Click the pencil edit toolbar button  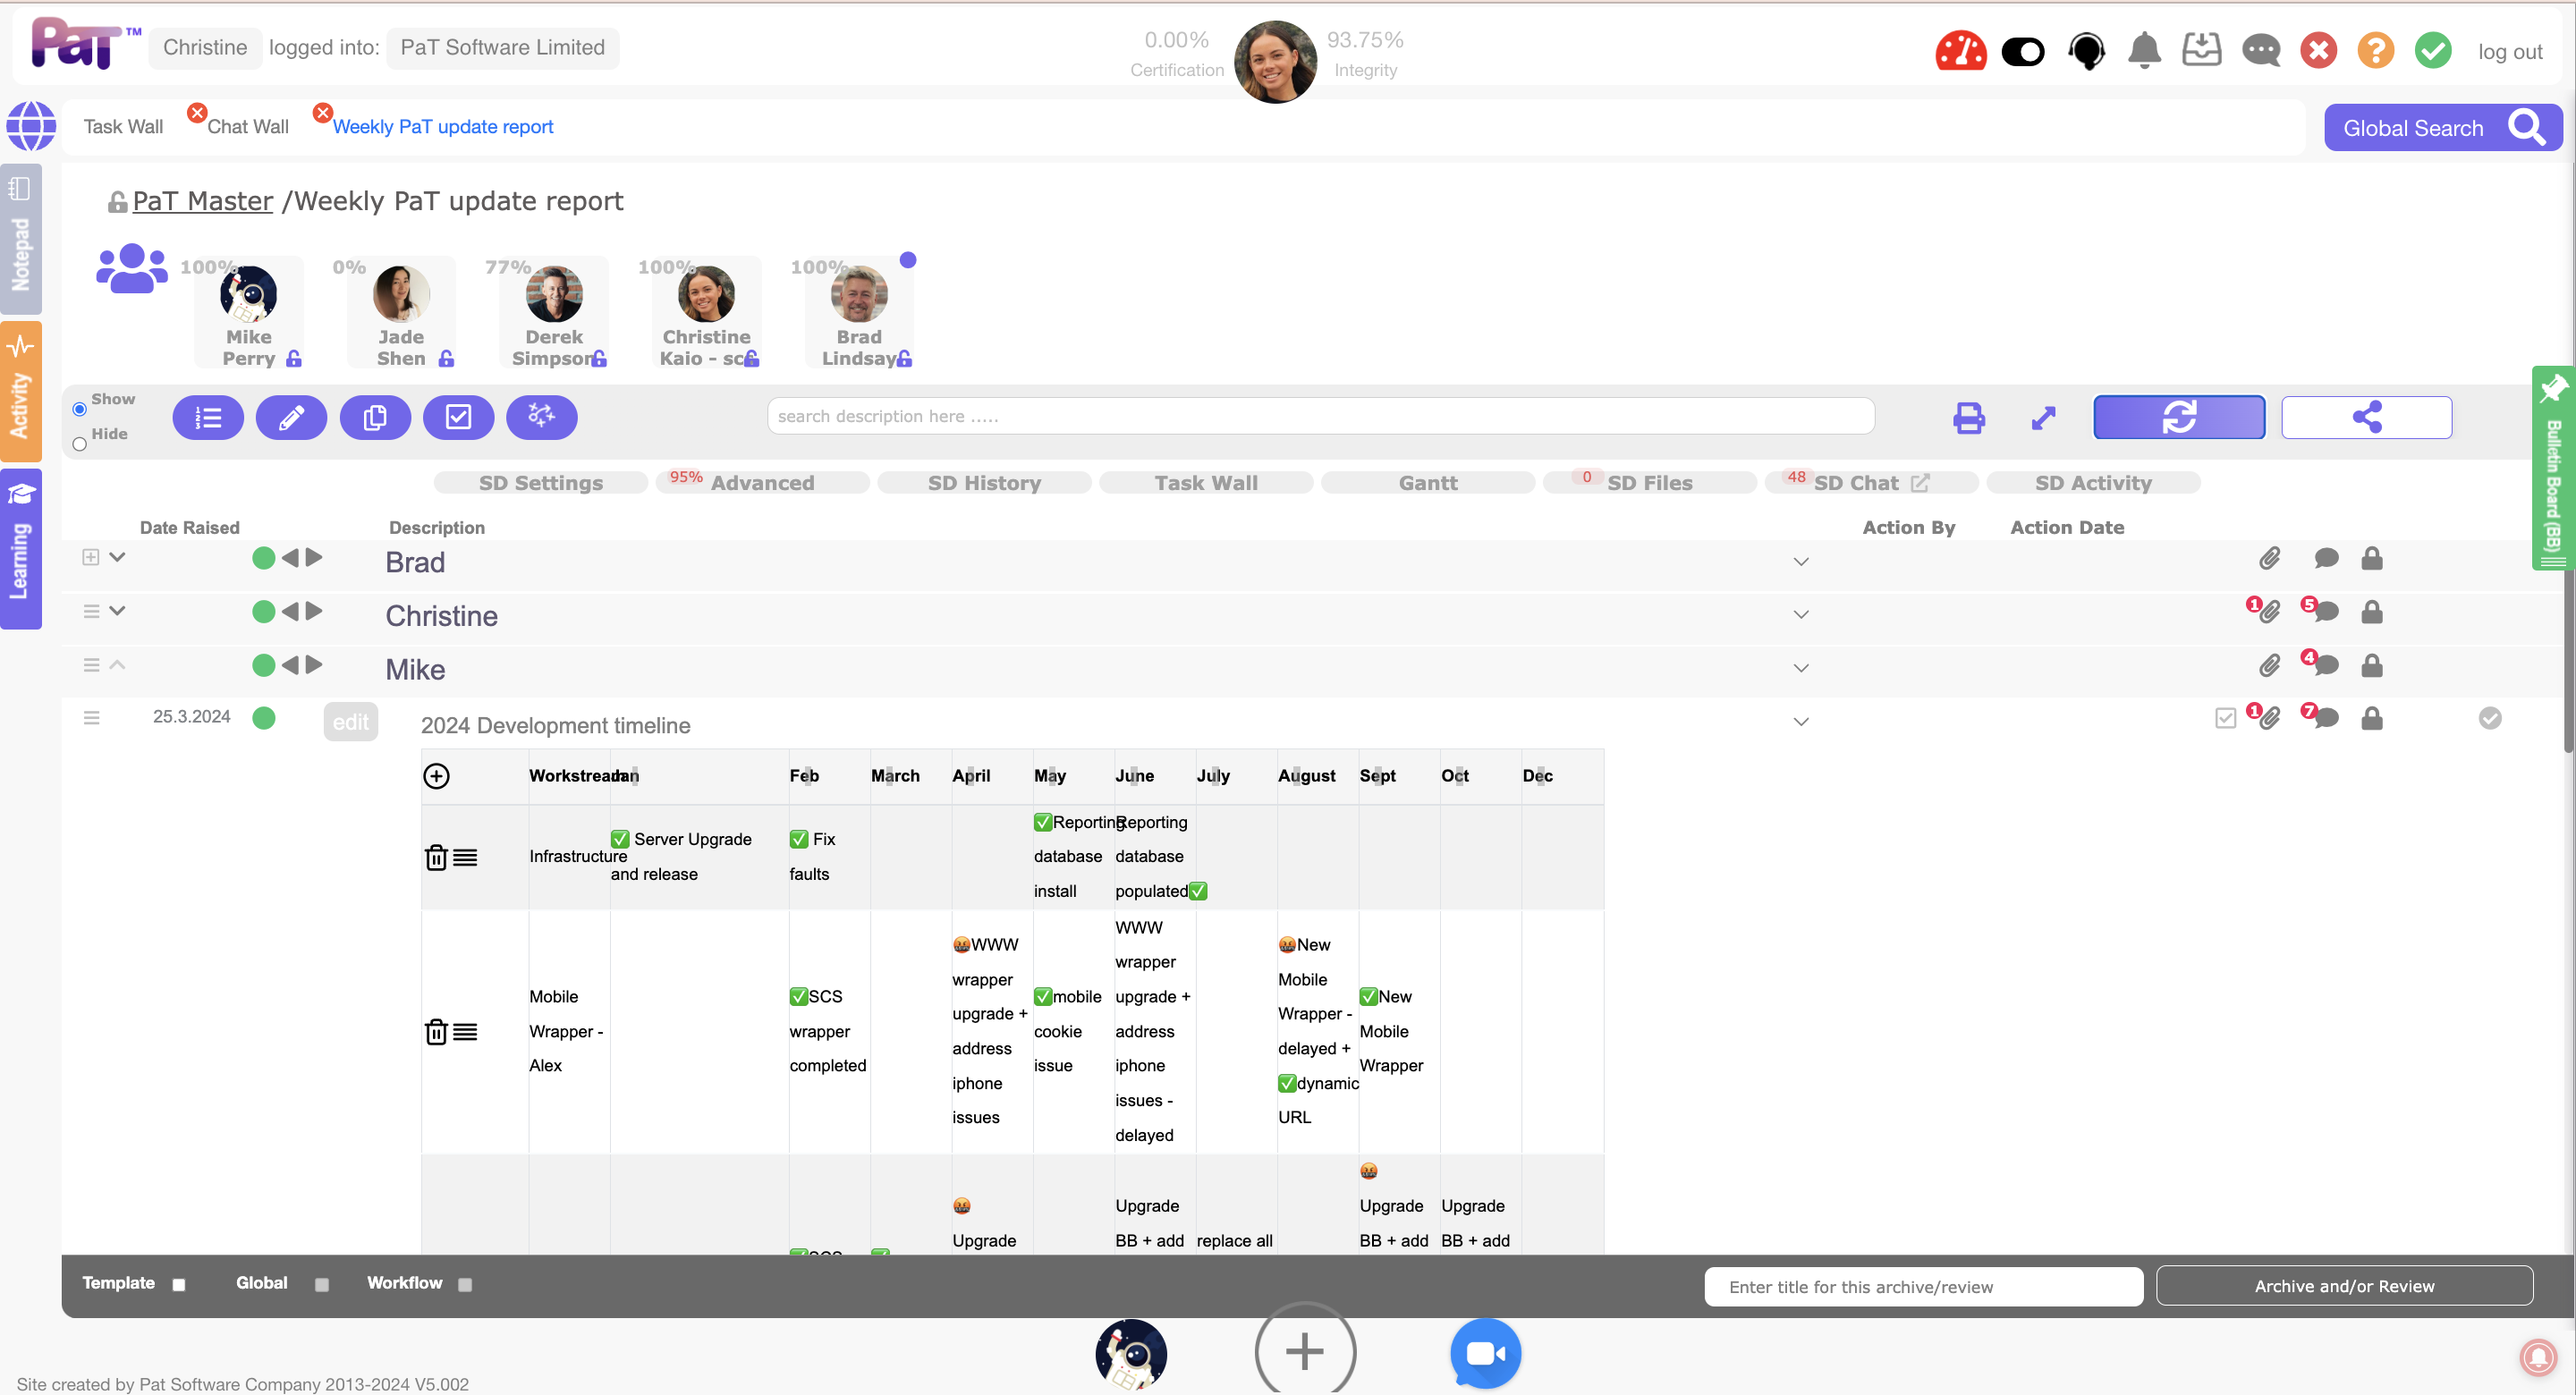(291, 417)
